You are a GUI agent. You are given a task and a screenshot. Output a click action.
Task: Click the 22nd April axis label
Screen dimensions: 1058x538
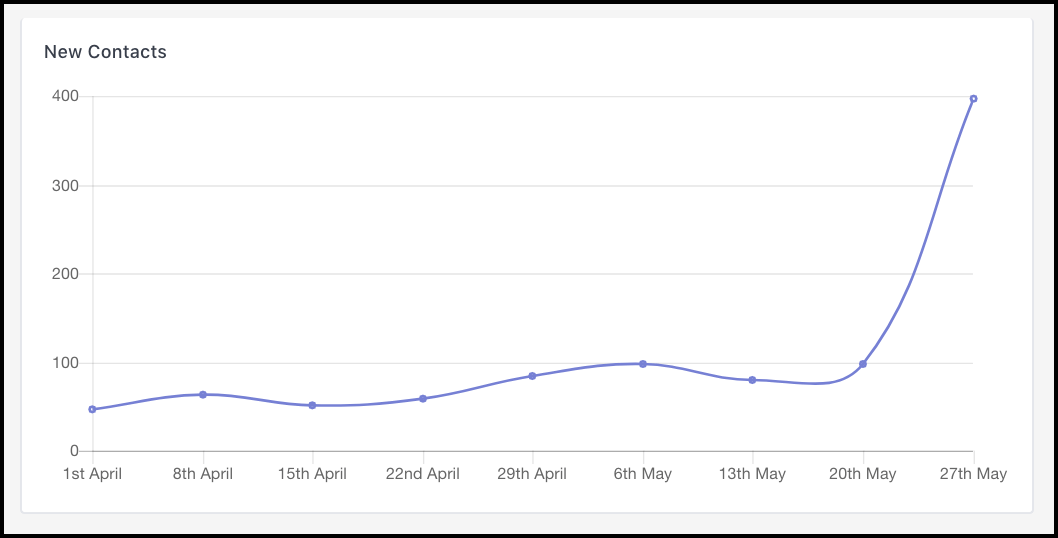[x=423, y=474]
